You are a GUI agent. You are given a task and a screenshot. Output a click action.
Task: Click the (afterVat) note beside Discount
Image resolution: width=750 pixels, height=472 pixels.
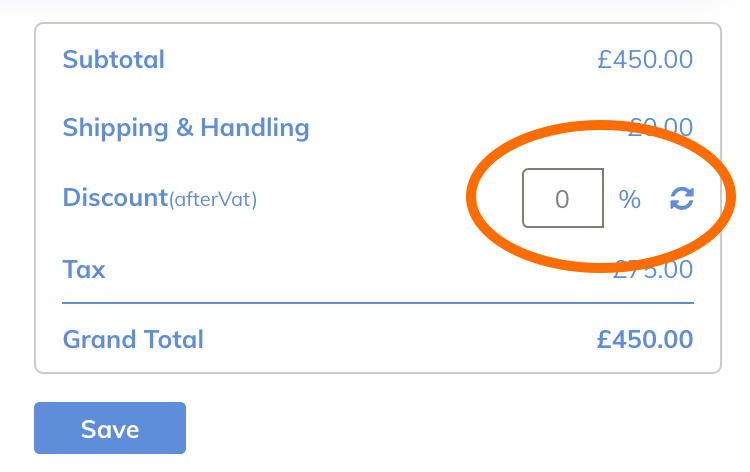212,200
